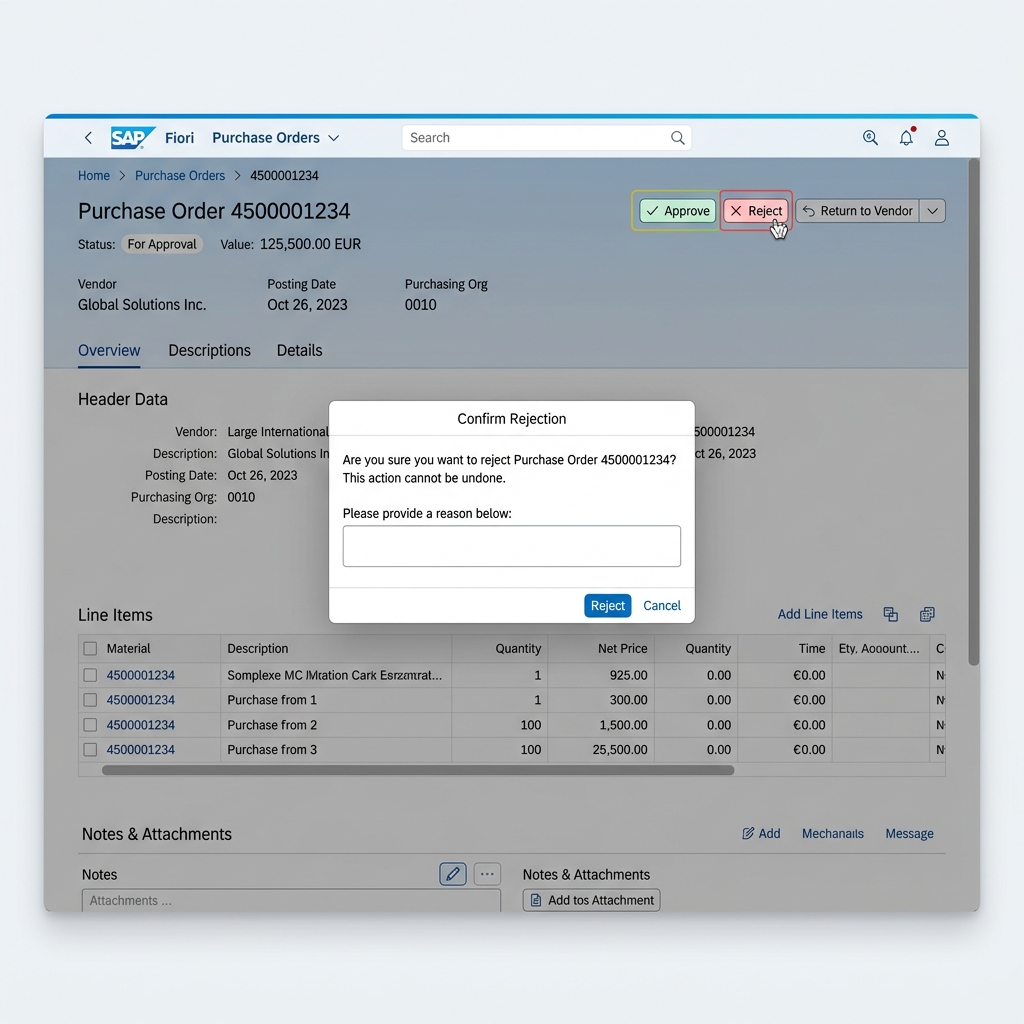This screenshot has height=1024, width=1024.
Task: Click the Global Solutions Inc. vendor name
Action: [142, 305]
